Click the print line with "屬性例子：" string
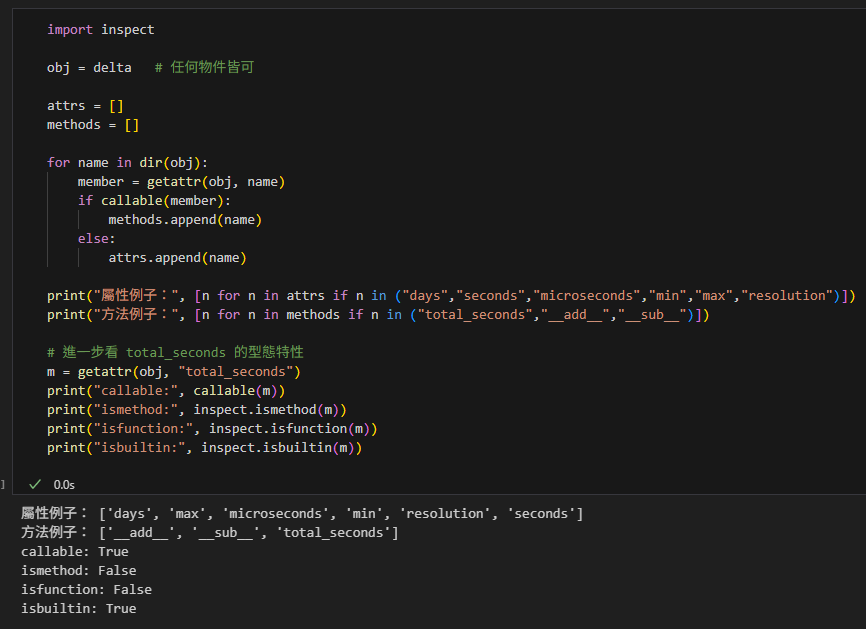 pos(451,295)
